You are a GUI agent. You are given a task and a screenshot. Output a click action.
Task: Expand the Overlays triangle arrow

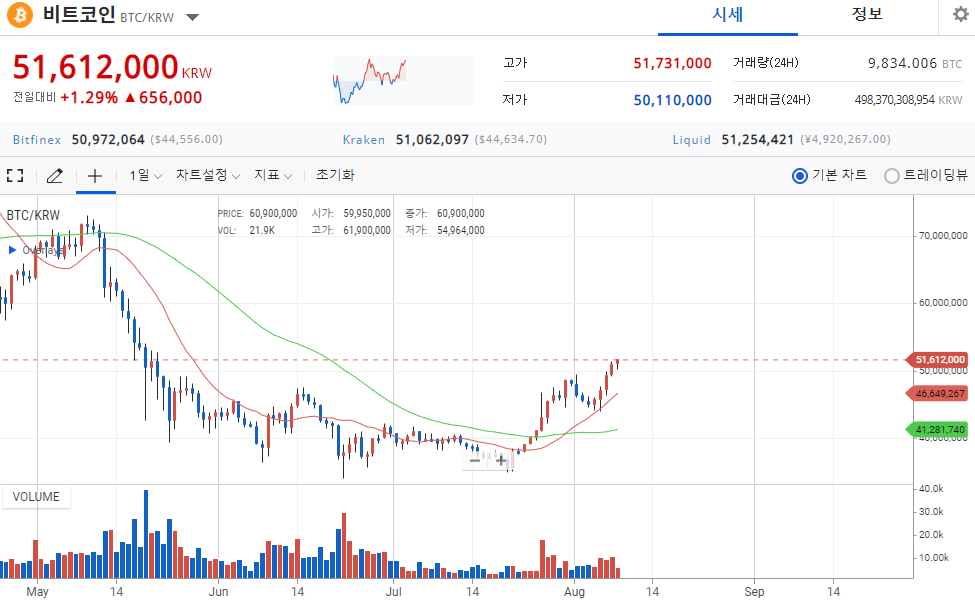[12, 250]
